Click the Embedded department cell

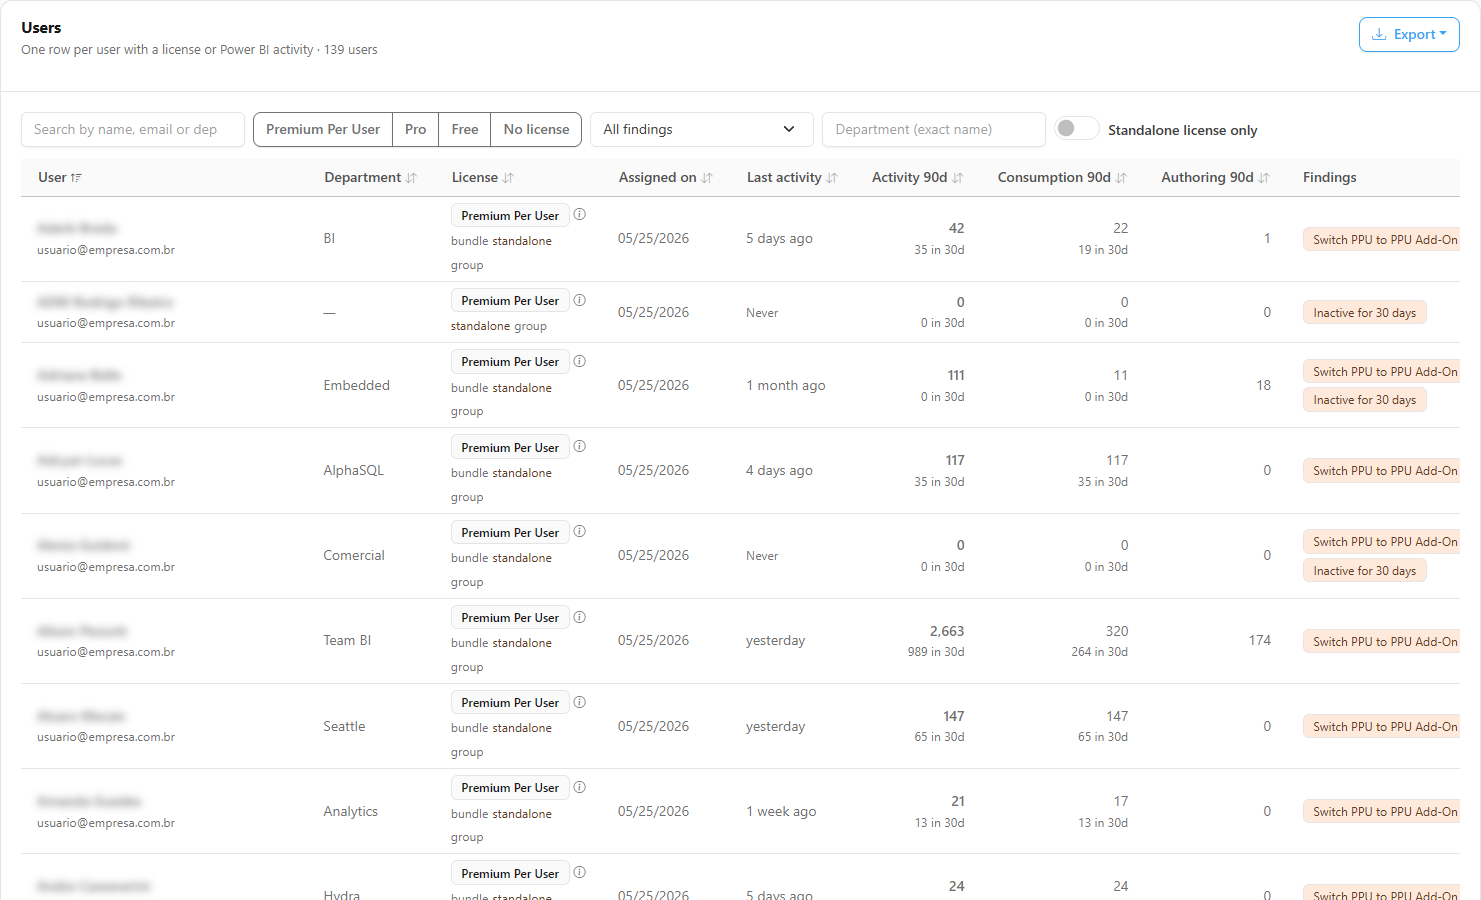click(x=356, y=385)
